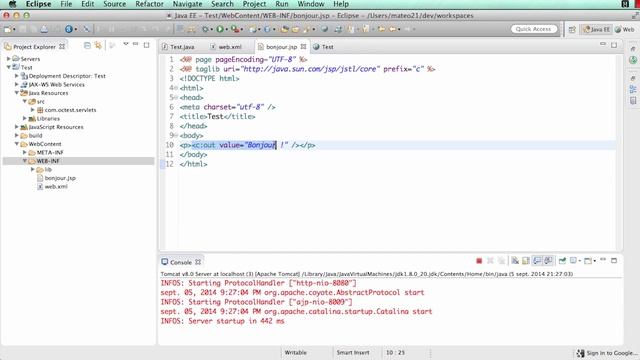Expand Deployment Descriptor: Test node
The width and height of the screenshot is (640, 360).
(16, 76)
